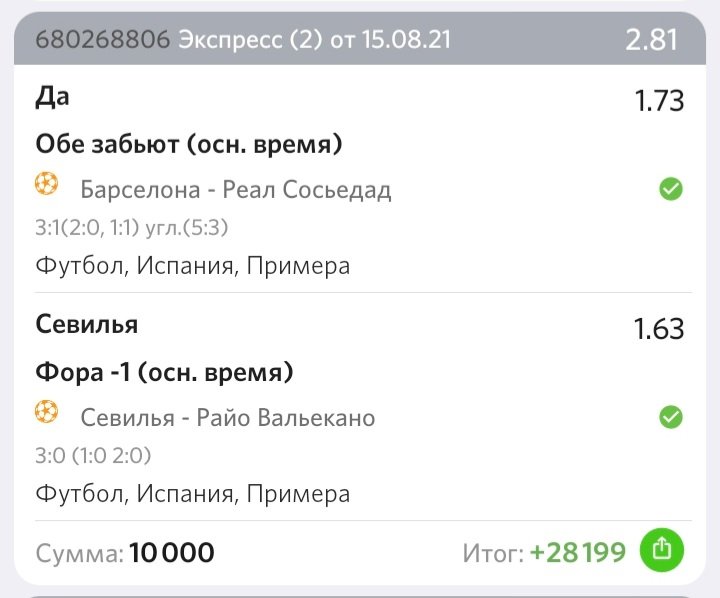
Task: Open the Барселона - Реал Сосьедад match
Action: pyautogui.click(x=236, y=189)
